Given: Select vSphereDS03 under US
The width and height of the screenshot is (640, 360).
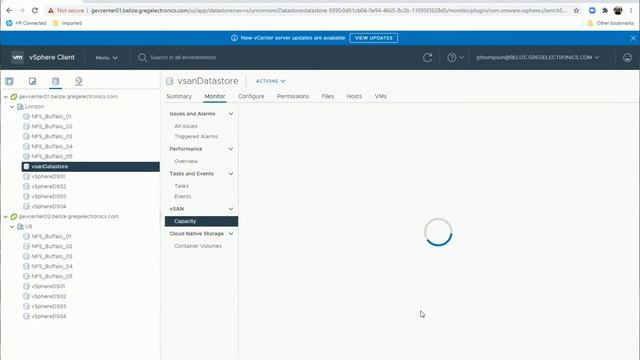Looking at the screenshot, I should pyautogui.click(x=49, y=306).
